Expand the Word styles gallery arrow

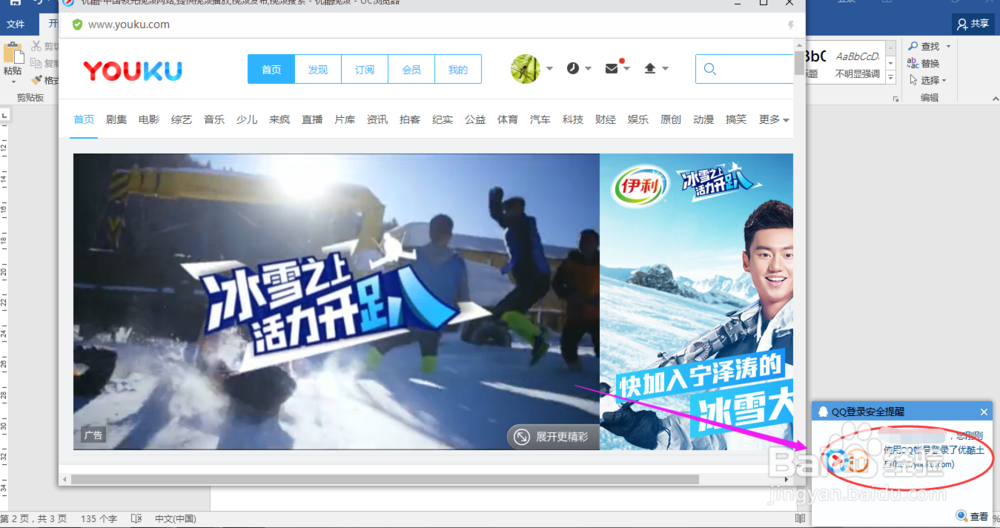click(x=891, y=78)
